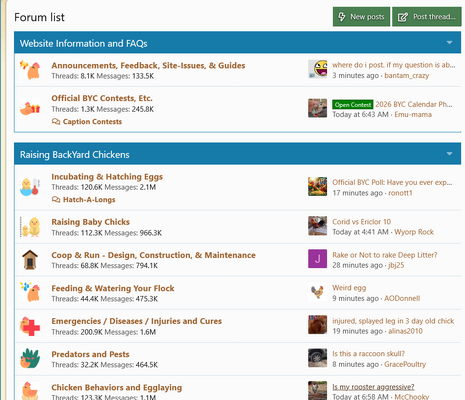Click the Raising Baby Chicks icon

pos(30,227)
